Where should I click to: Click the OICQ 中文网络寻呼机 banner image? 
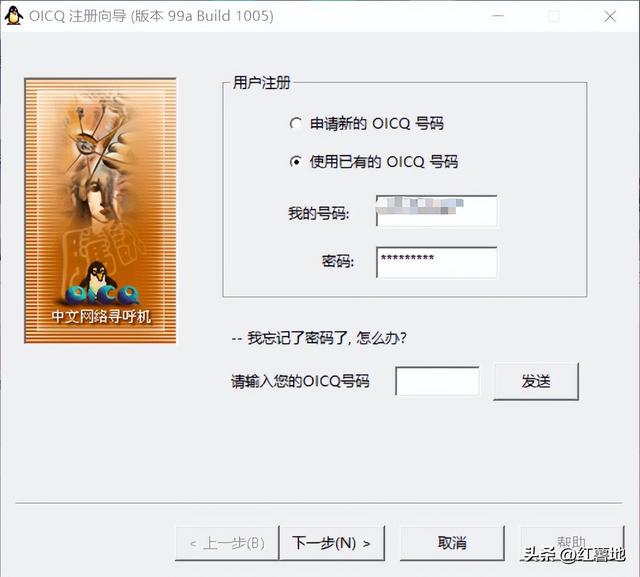[x=100, y=211]
